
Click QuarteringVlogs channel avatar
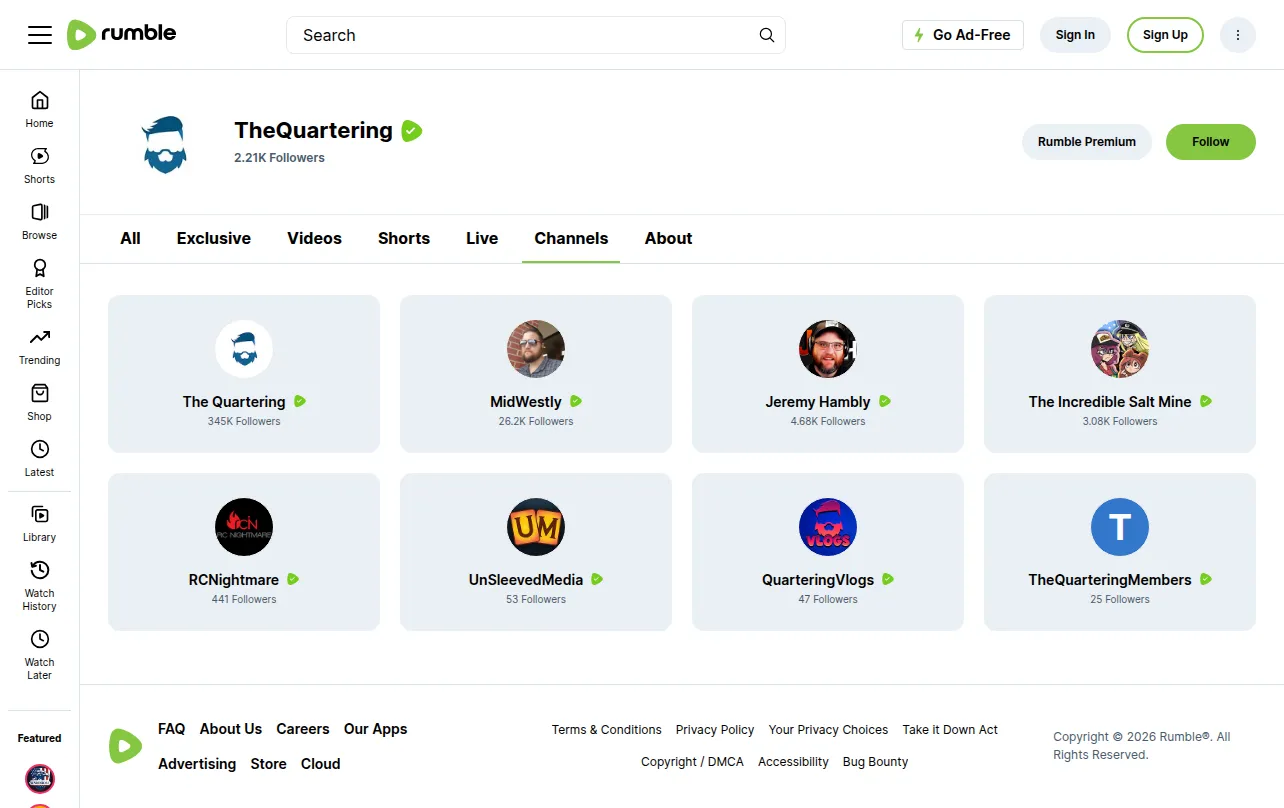[x=828, y=527]
